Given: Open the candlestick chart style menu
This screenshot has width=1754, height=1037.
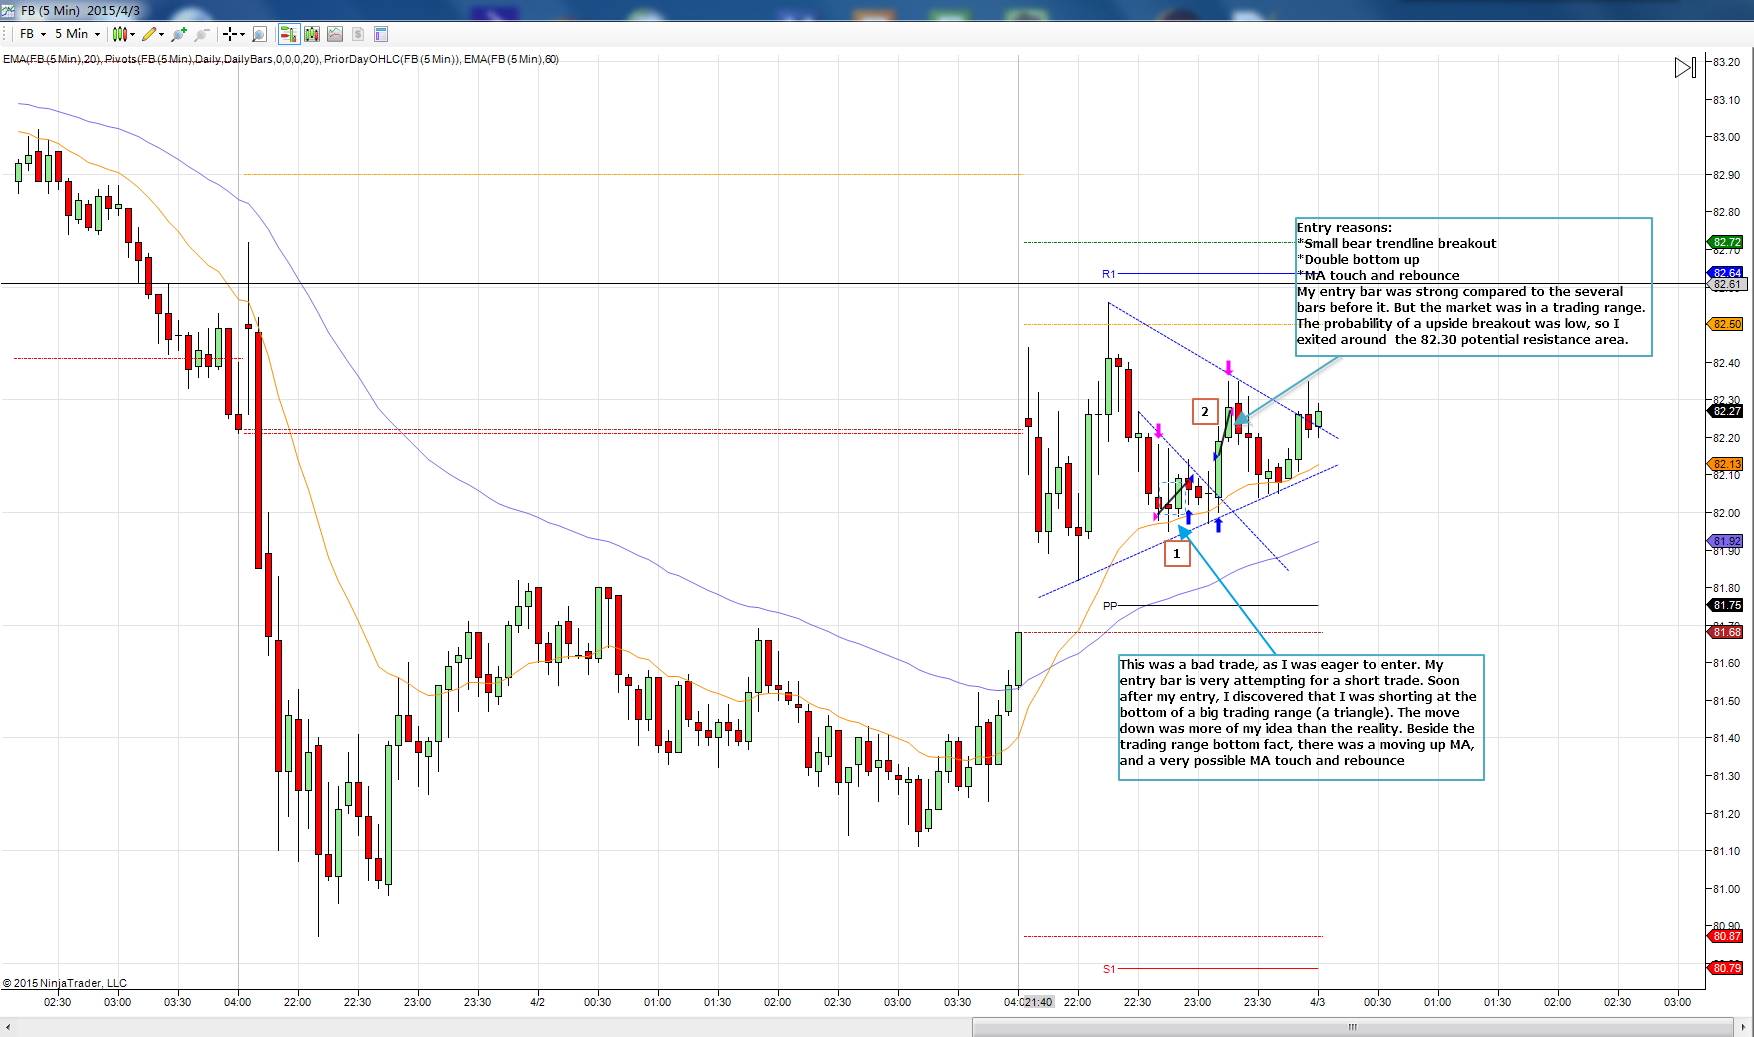Looking at the screenshot, I should pyautogui.click(x=124, y=34).
